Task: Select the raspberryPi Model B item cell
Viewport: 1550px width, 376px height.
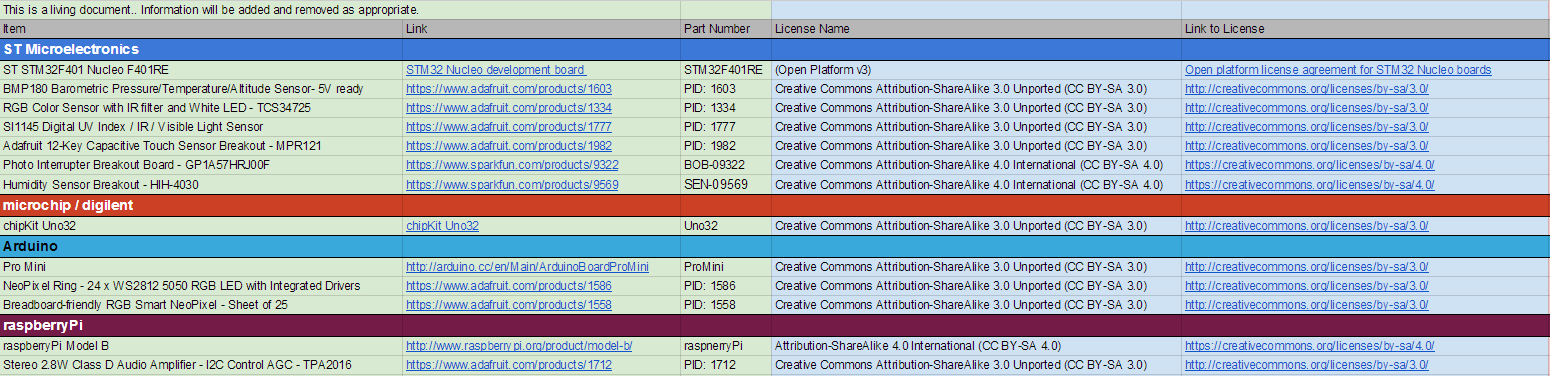Action: [201, 346]
